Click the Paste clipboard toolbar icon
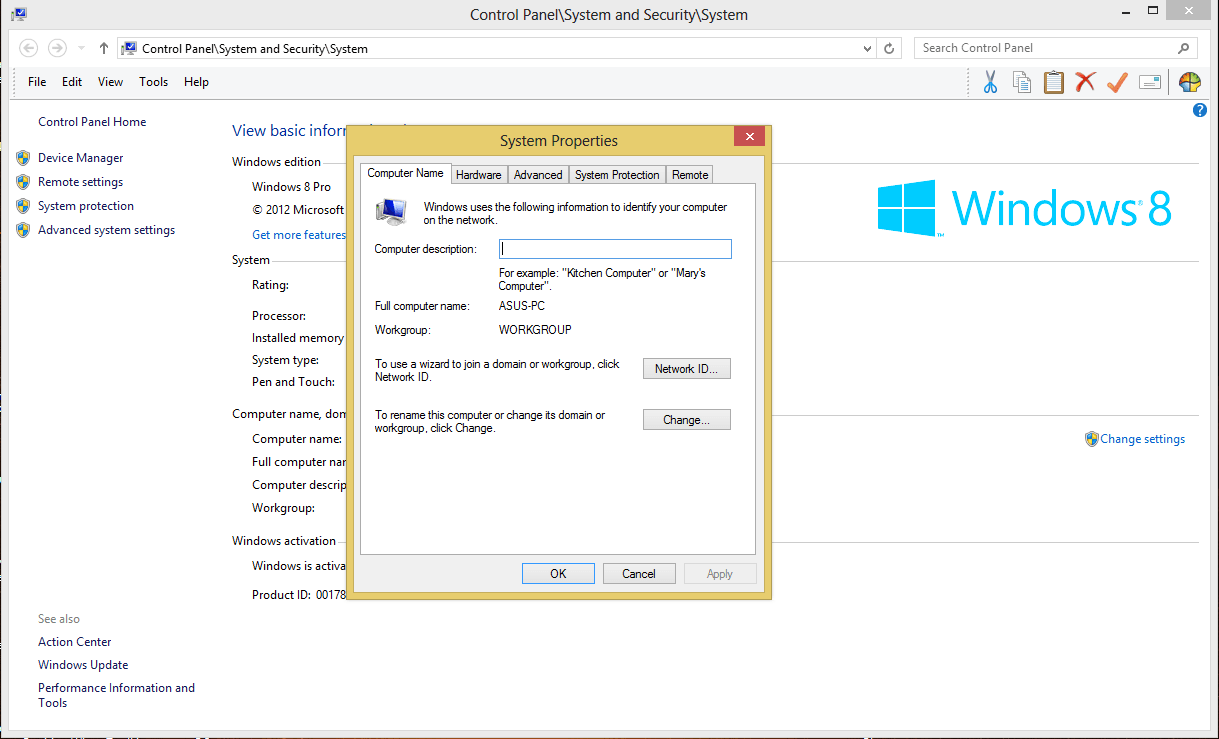The height and width of the screenshot is (739, 1219). pos(1053,82)
